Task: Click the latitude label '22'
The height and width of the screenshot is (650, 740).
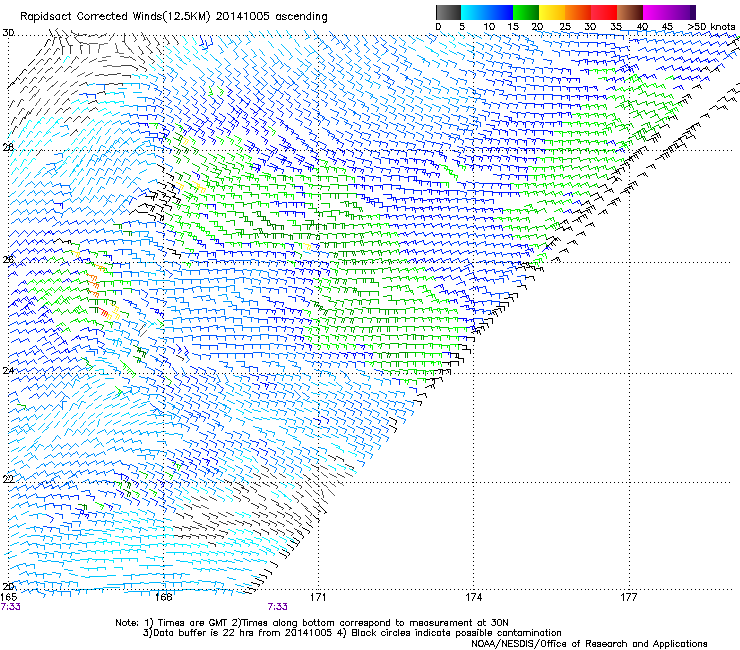Action: (8, 479)
